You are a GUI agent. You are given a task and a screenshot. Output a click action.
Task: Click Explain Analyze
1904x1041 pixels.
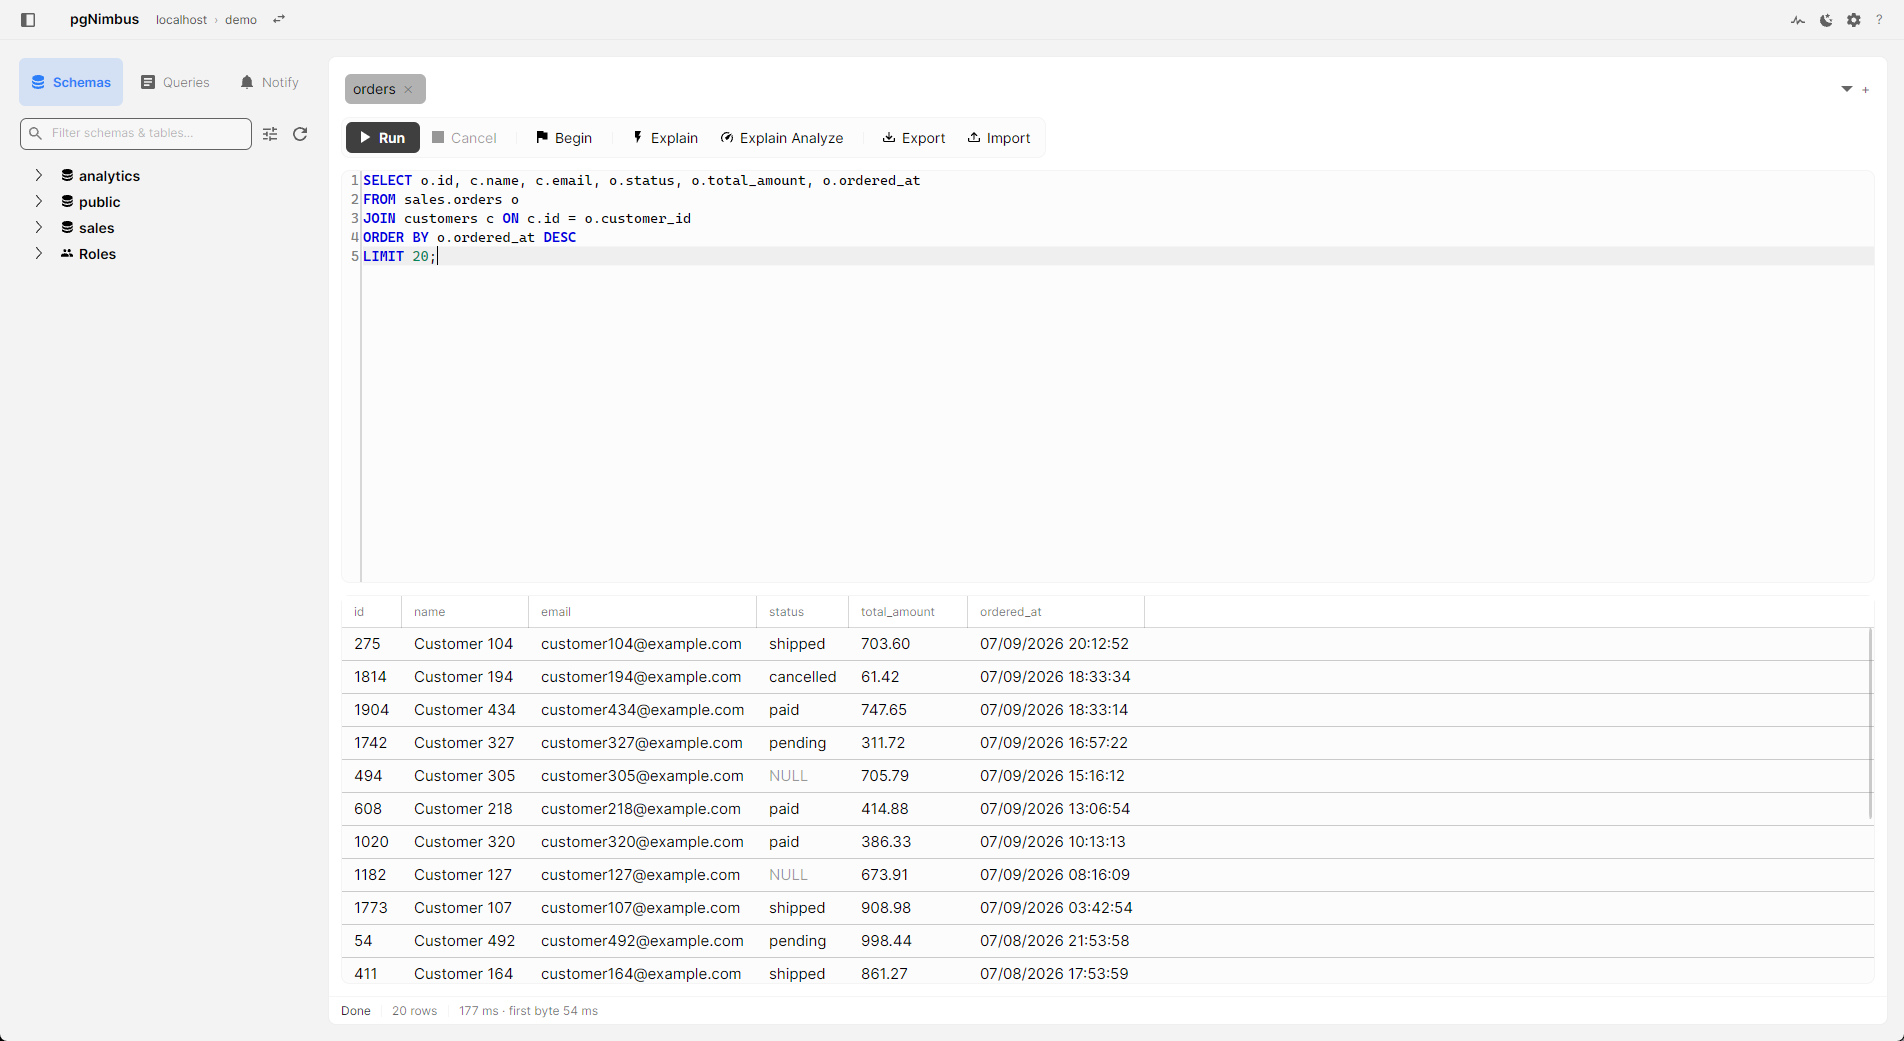click(x=782, y=138)
